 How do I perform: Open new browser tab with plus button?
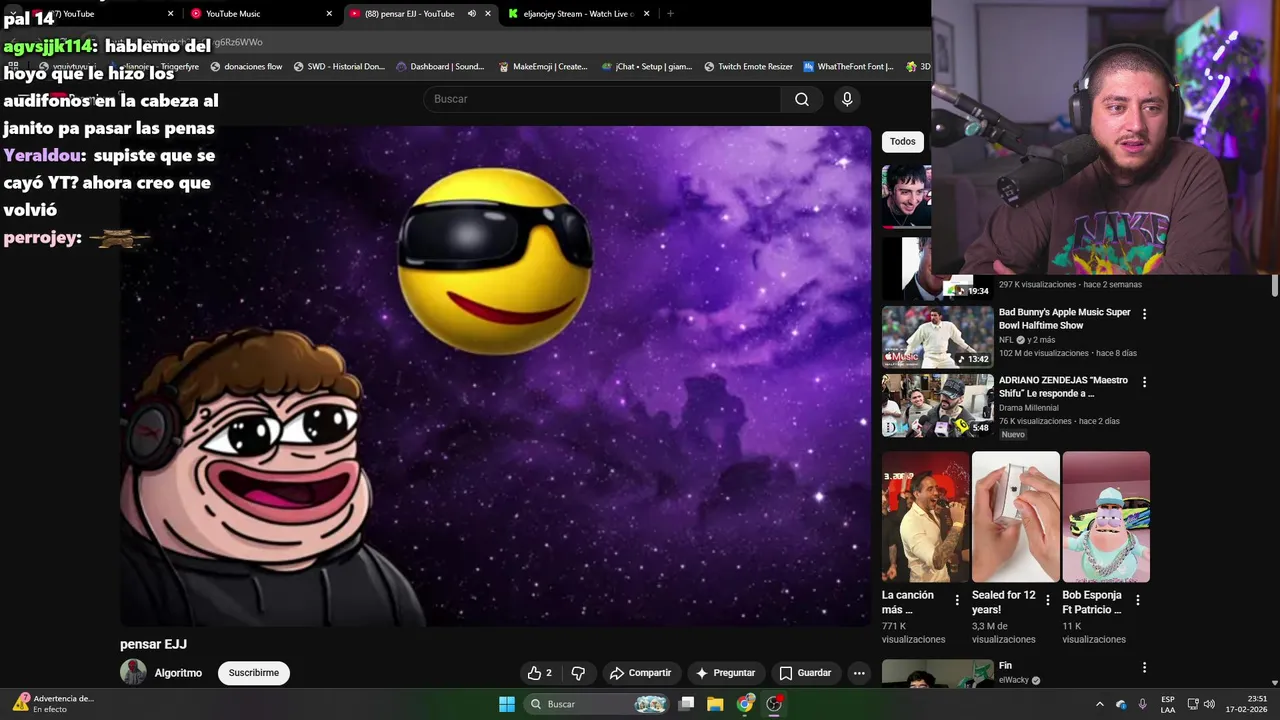[670, 14]
